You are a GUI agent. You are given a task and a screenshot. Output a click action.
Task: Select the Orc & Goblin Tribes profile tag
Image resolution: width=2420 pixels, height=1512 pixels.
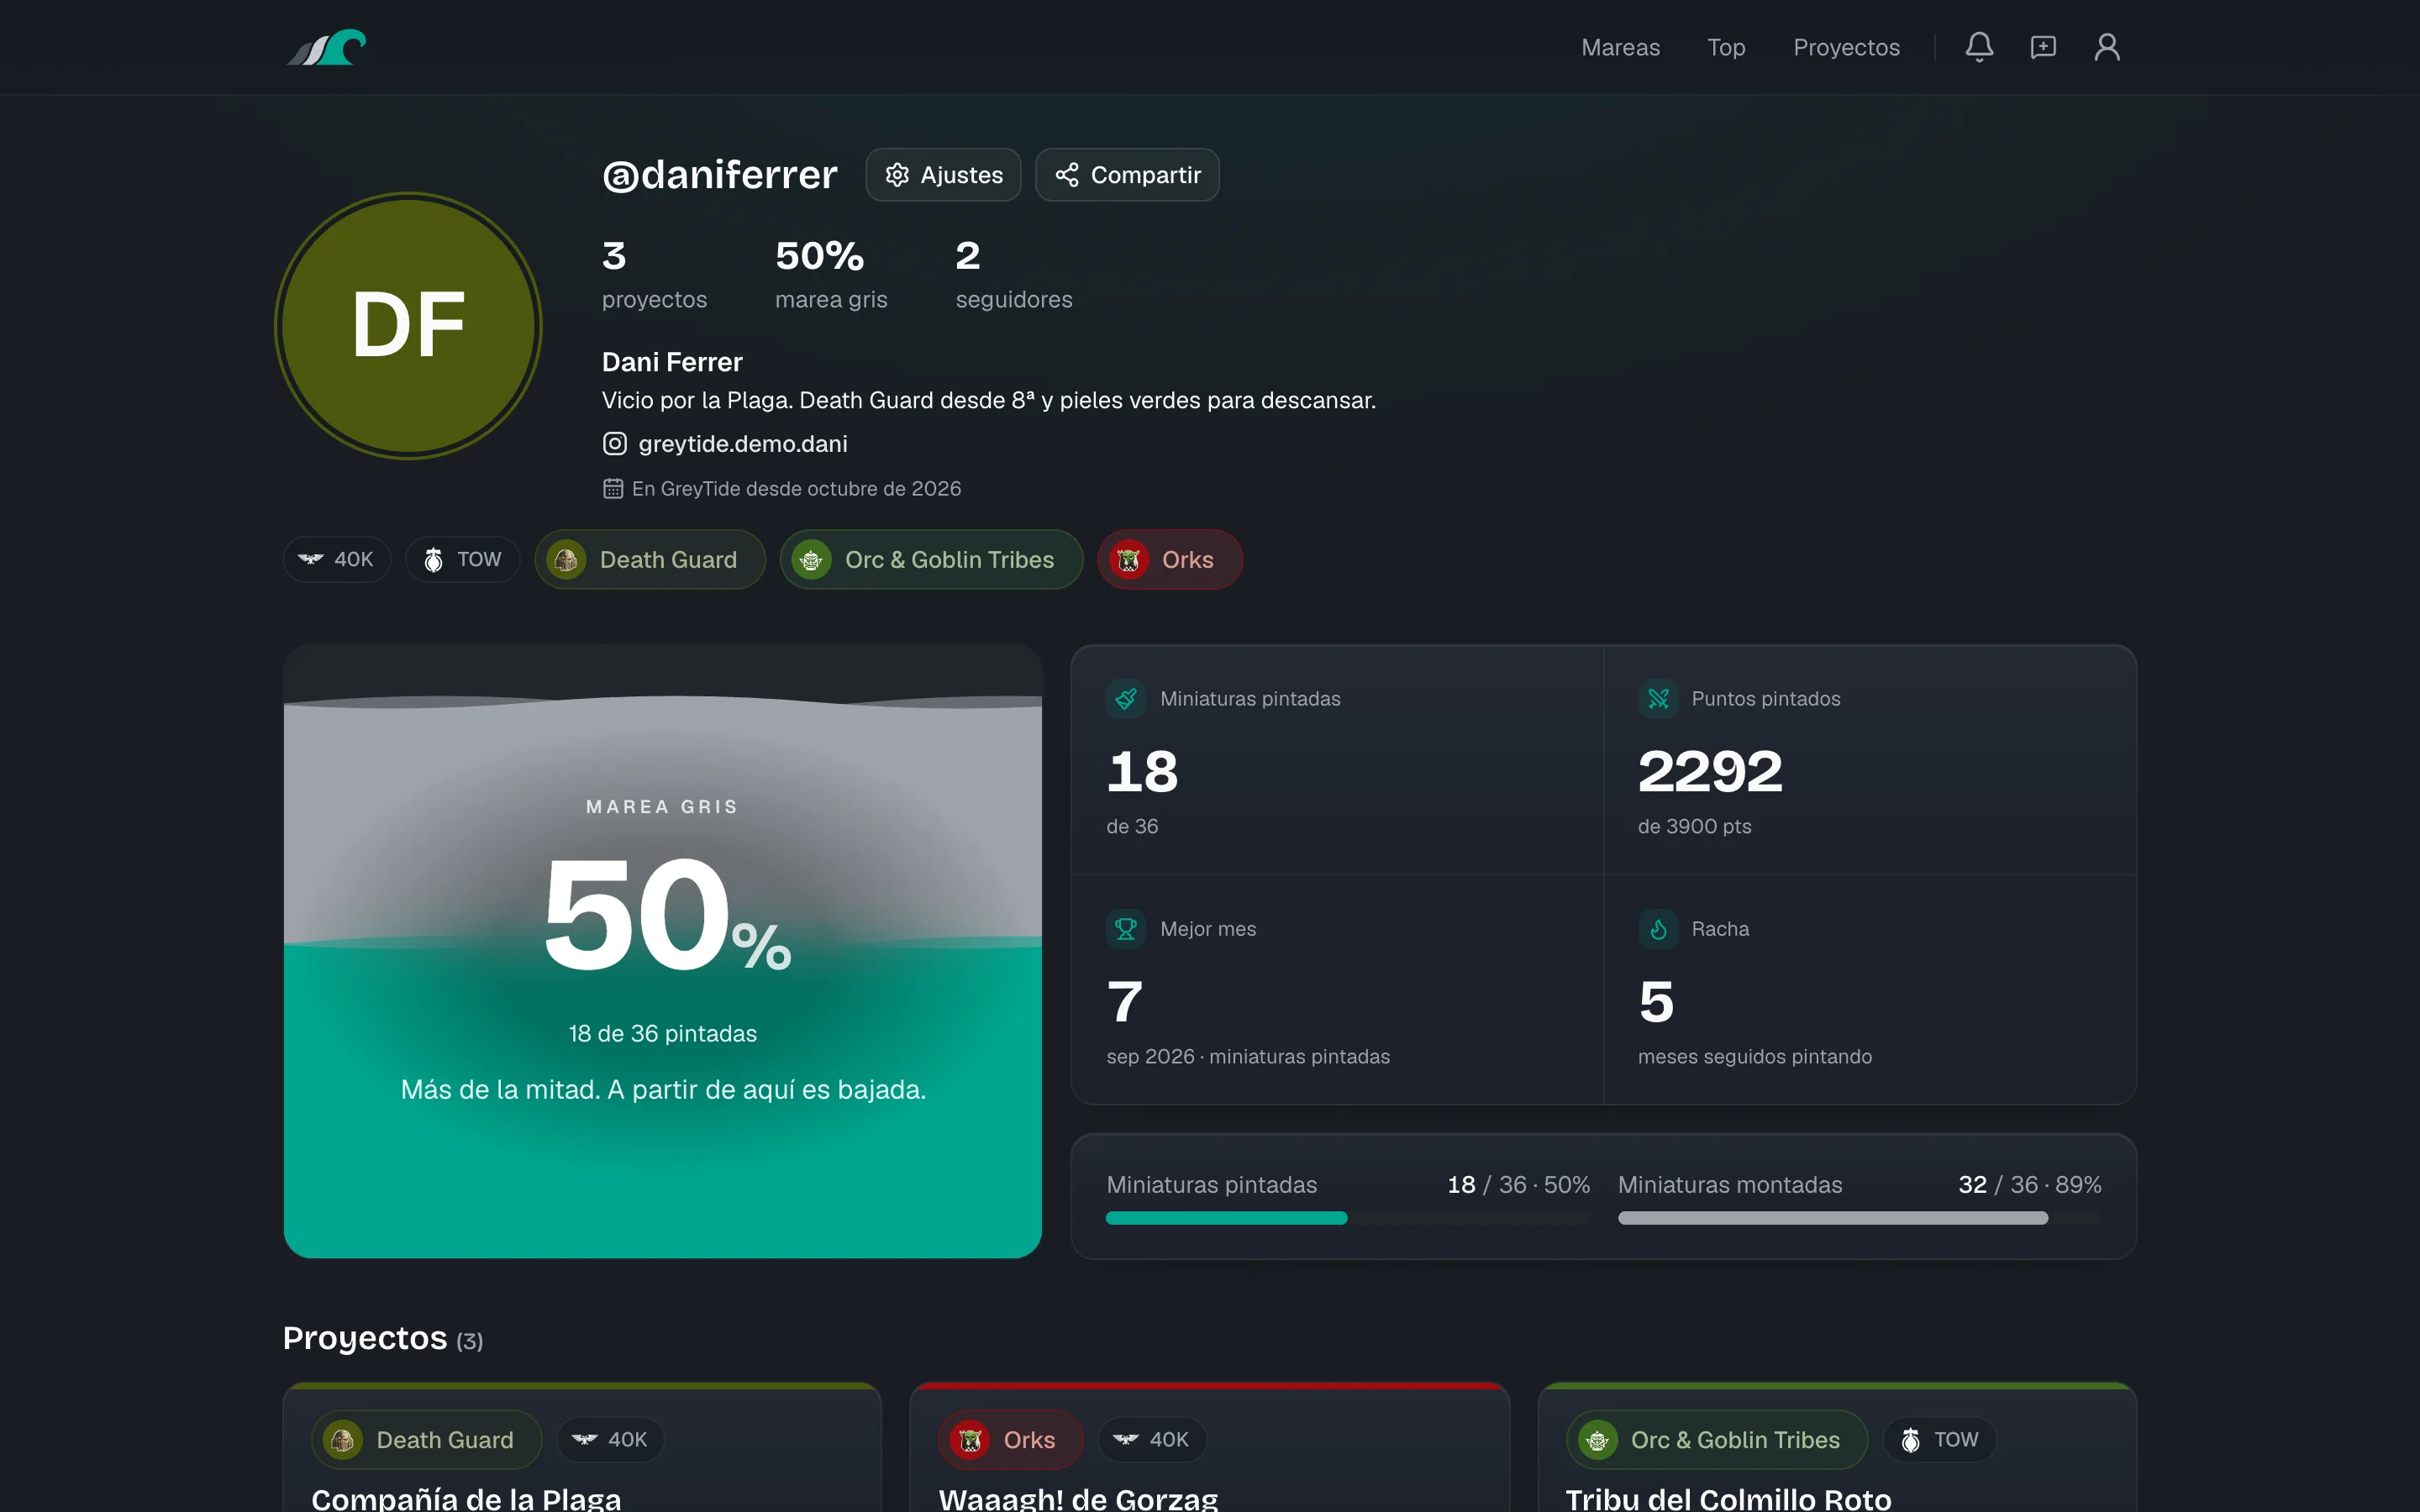(931, 559)
